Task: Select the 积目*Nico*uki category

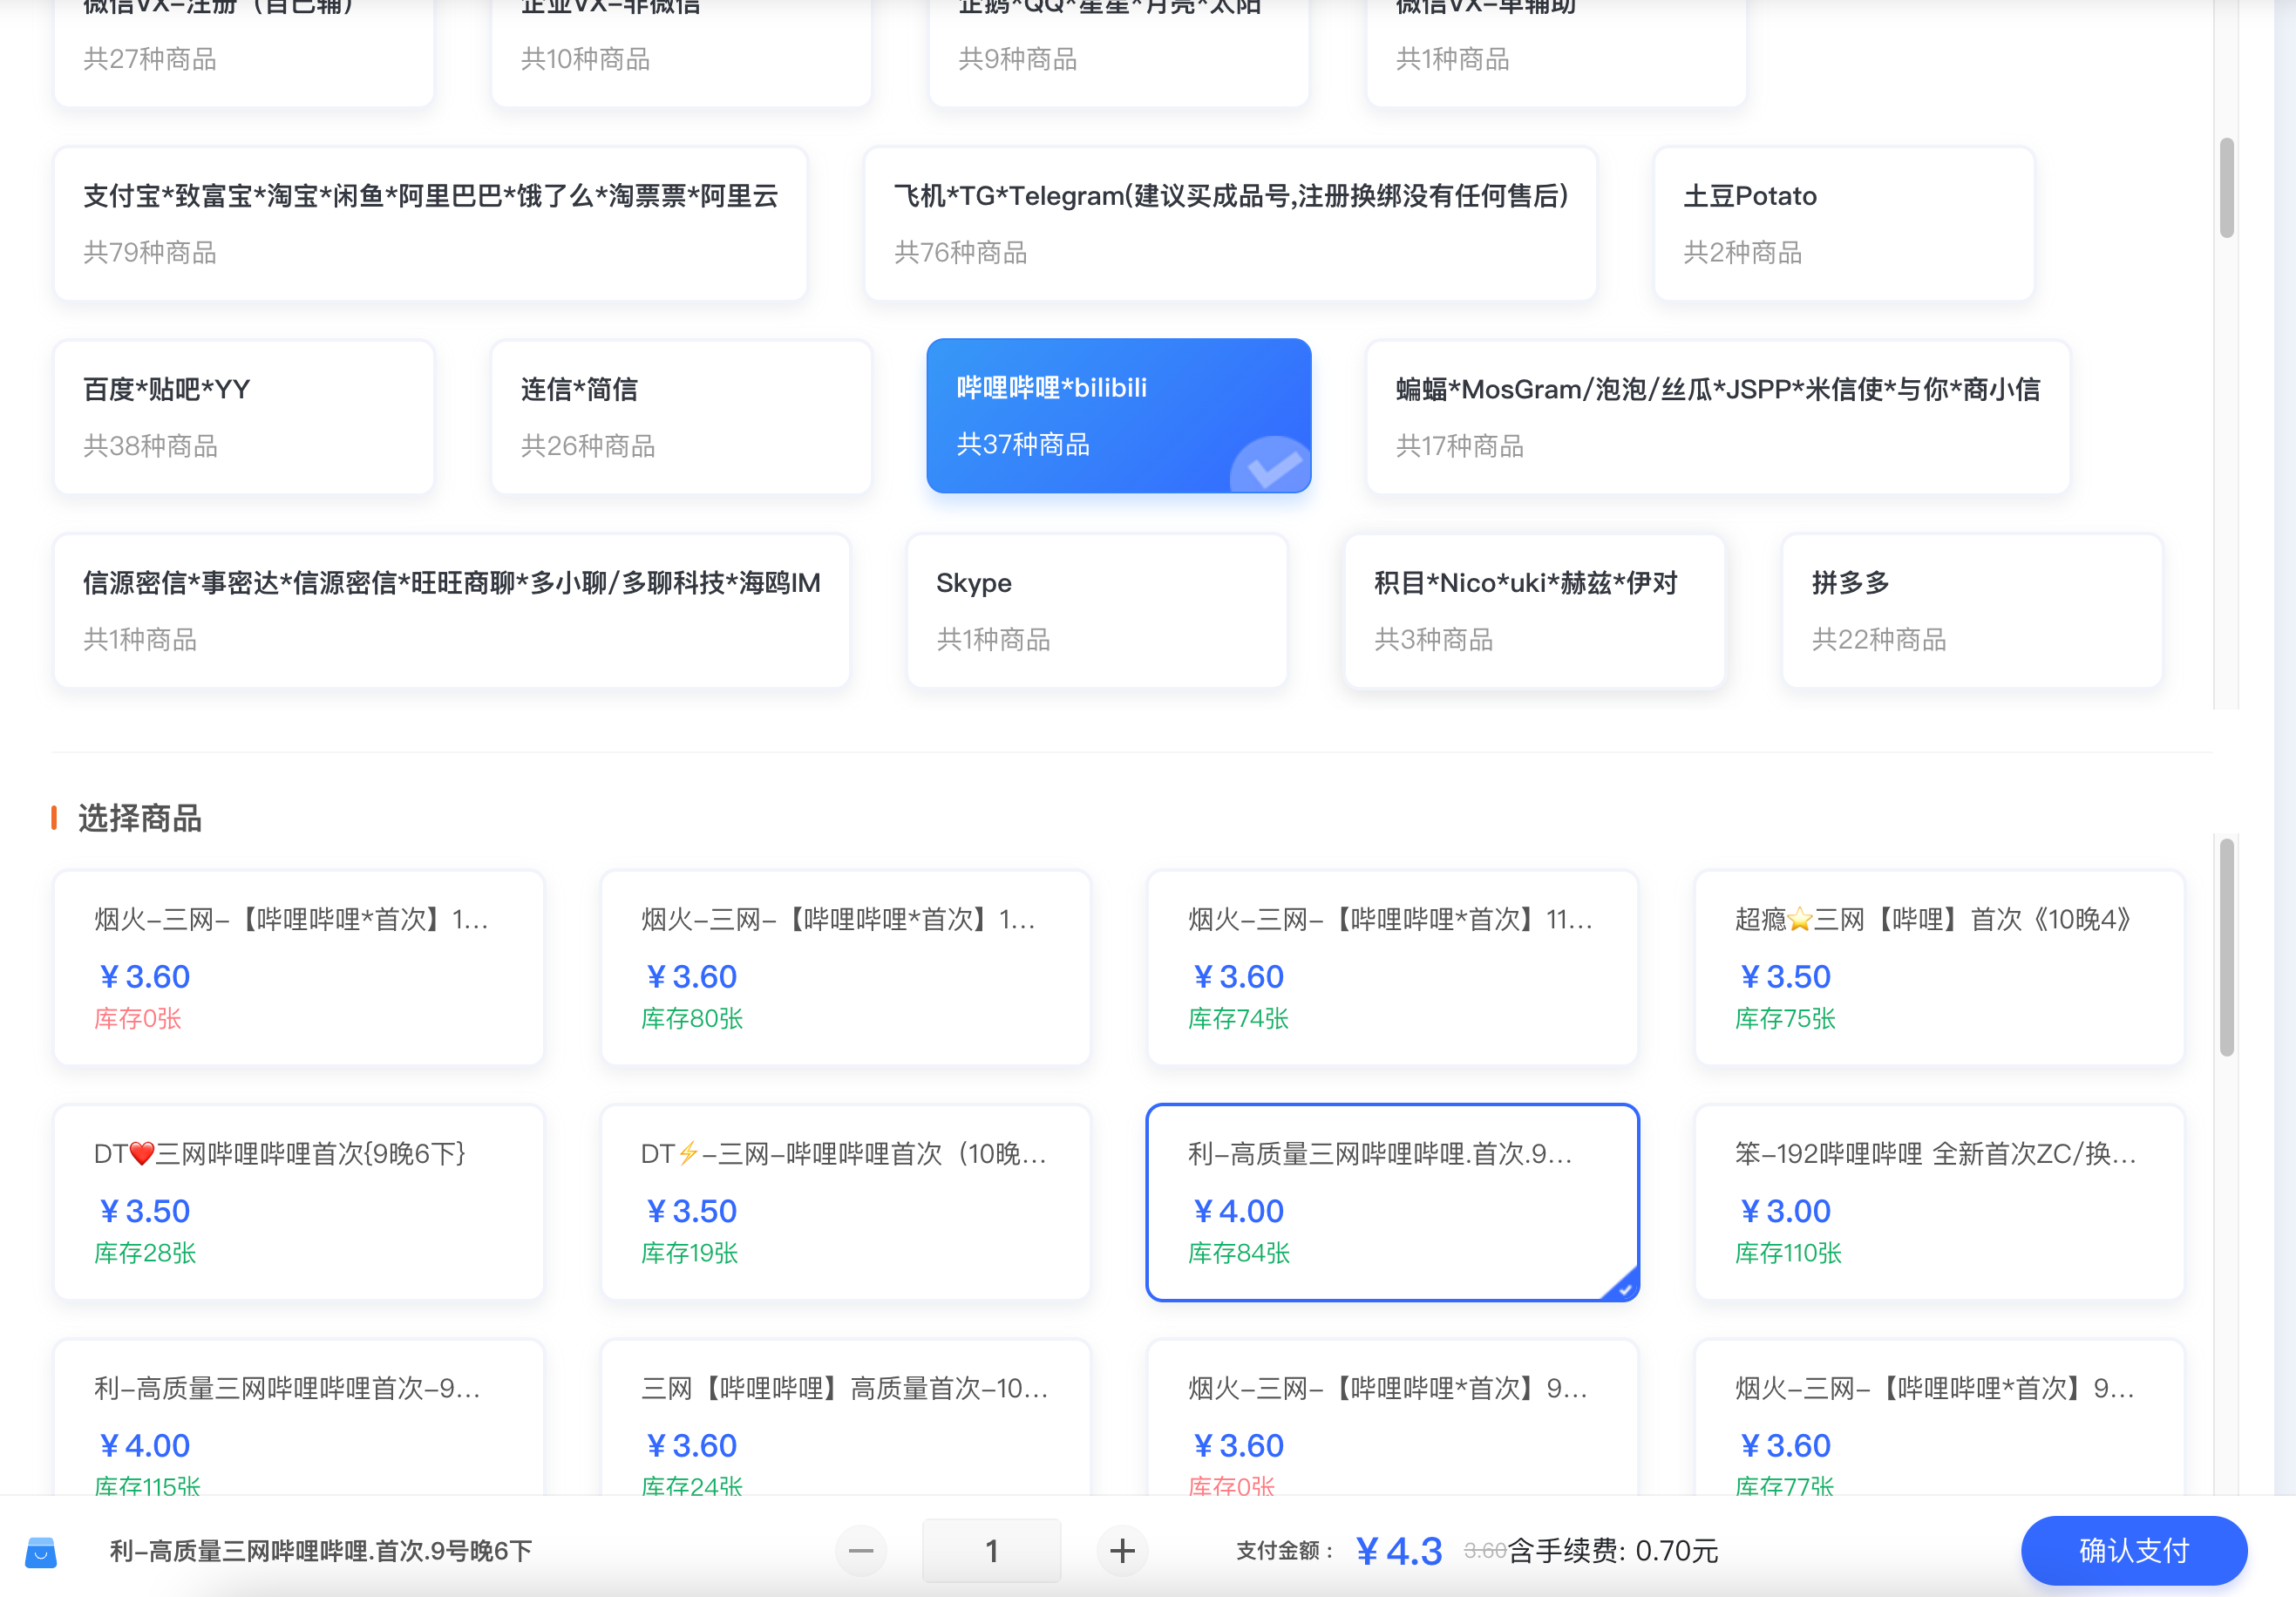Action: [x=1535, y=610]
